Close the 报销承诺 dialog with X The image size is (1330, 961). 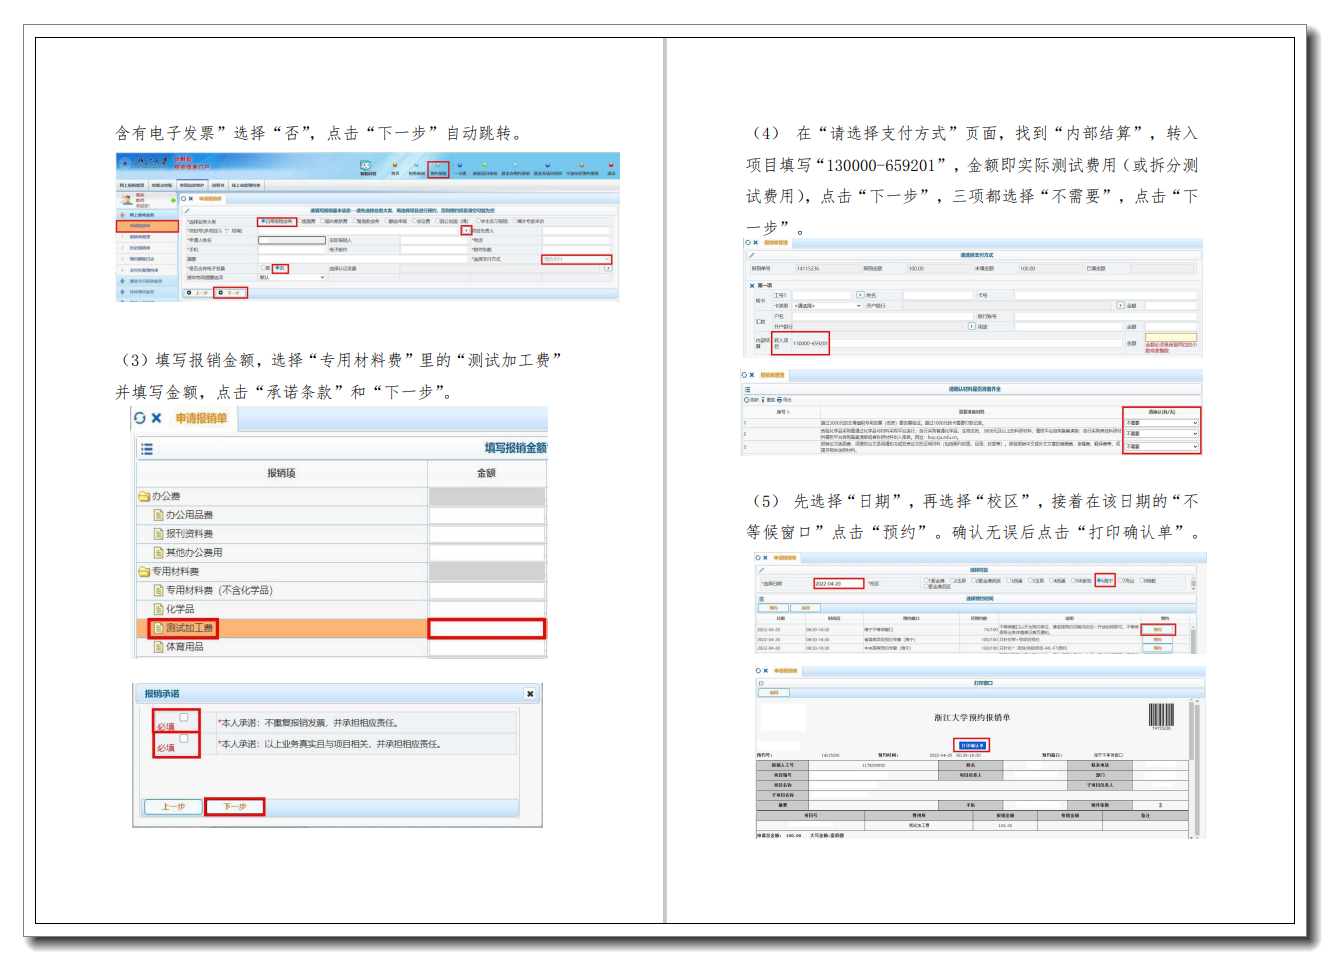pyautogui.click(x=530, y=693)
